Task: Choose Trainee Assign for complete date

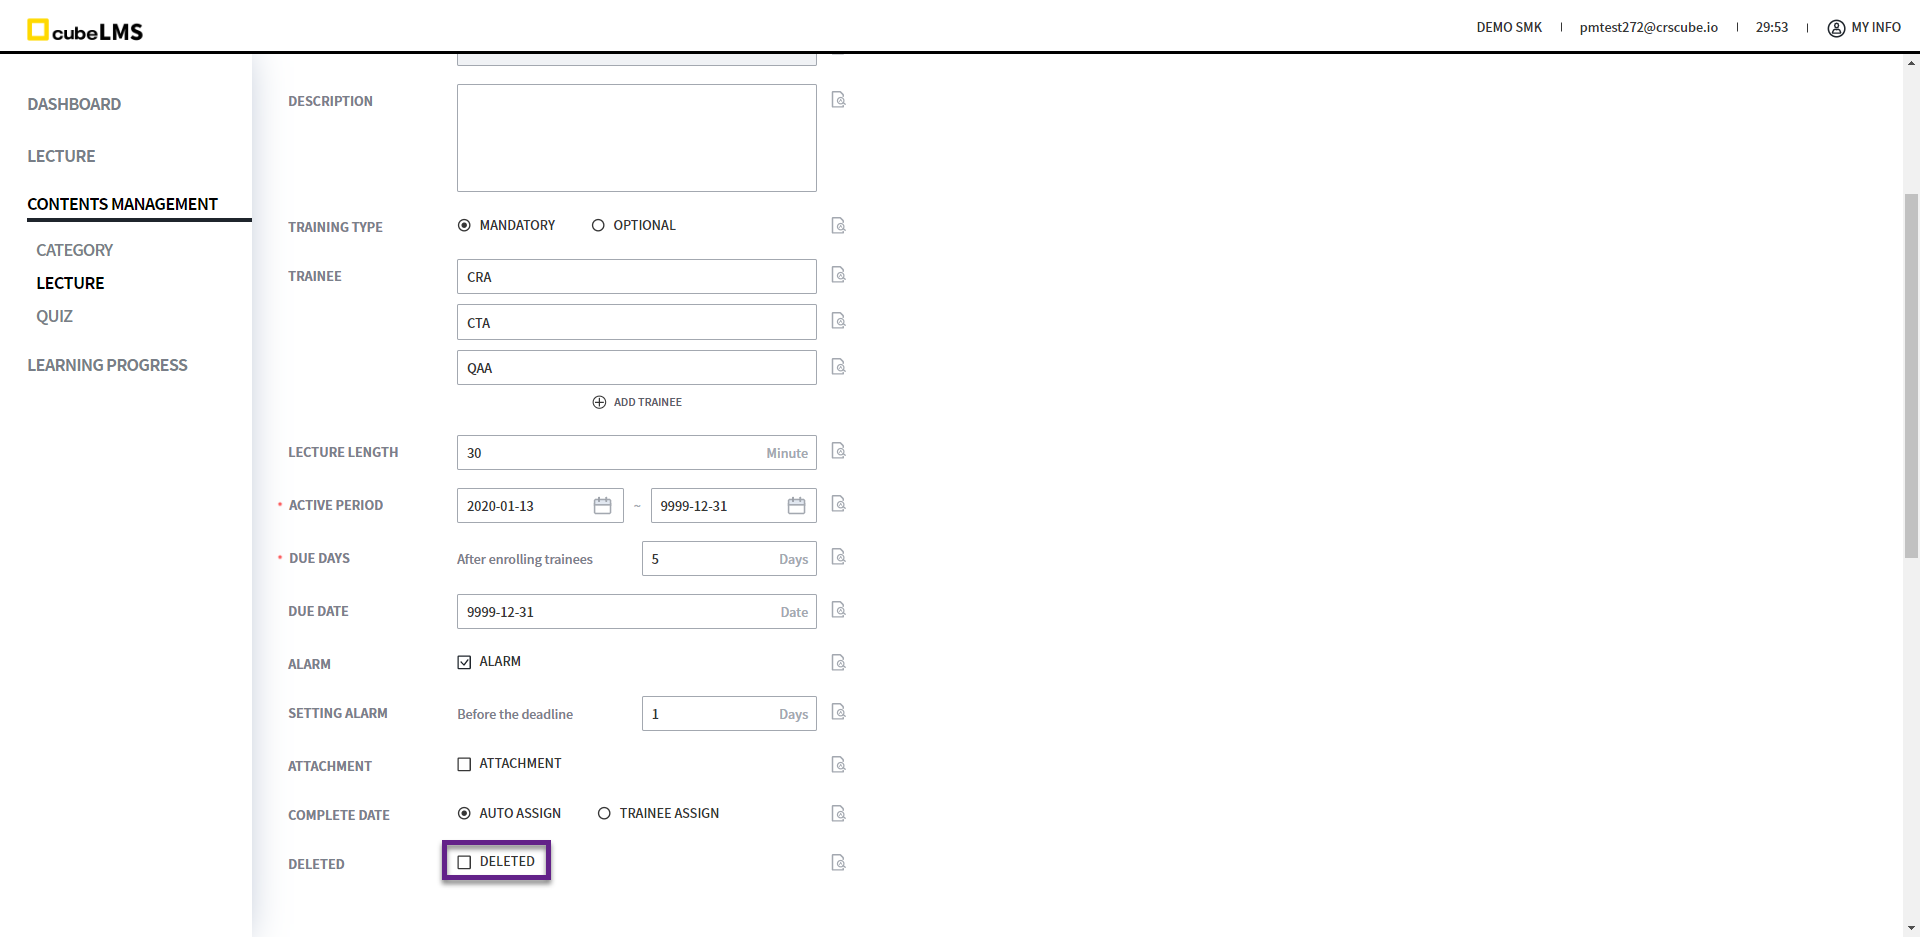Action: pos(604,814)
